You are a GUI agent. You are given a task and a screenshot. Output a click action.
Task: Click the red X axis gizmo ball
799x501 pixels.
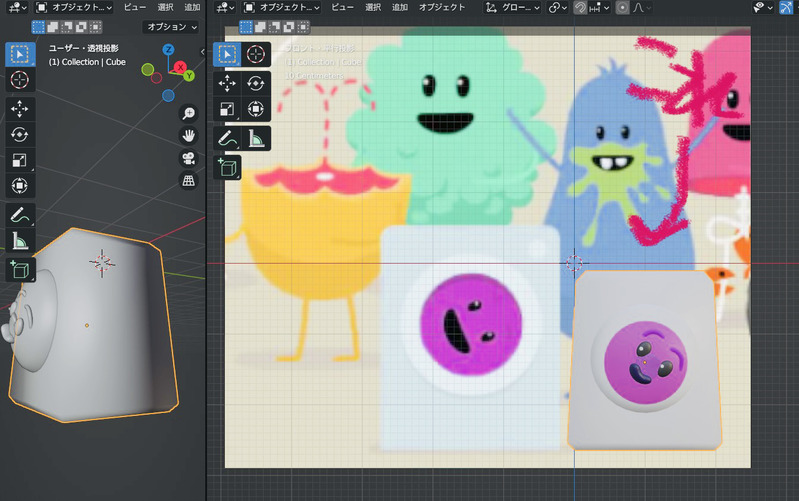(181, 68)
